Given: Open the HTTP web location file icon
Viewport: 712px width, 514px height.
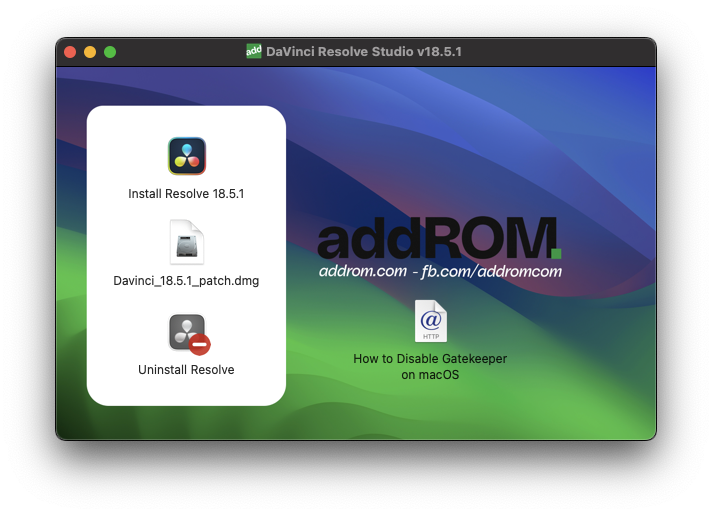Looking at the screenshot, I should click(430, 321).
